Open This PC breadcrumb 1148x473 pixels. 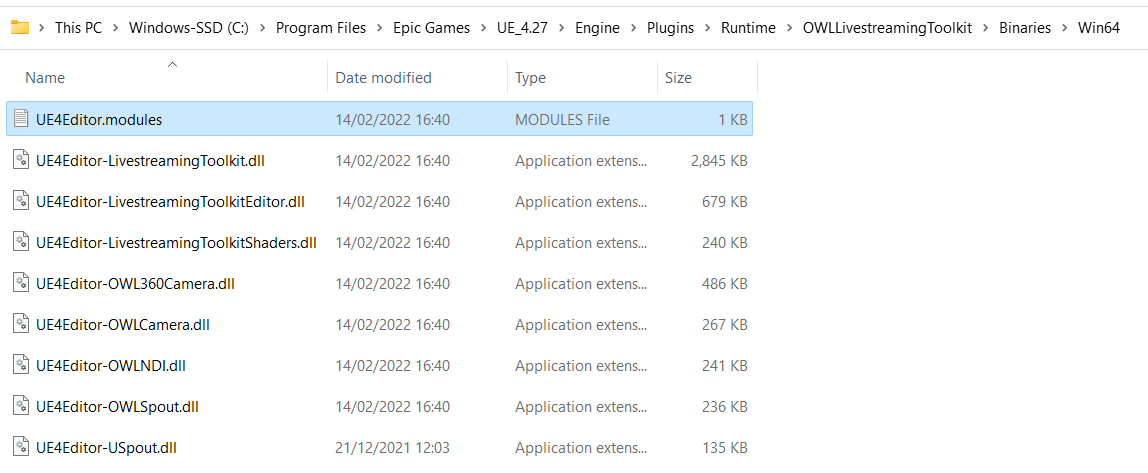[78, 28]
